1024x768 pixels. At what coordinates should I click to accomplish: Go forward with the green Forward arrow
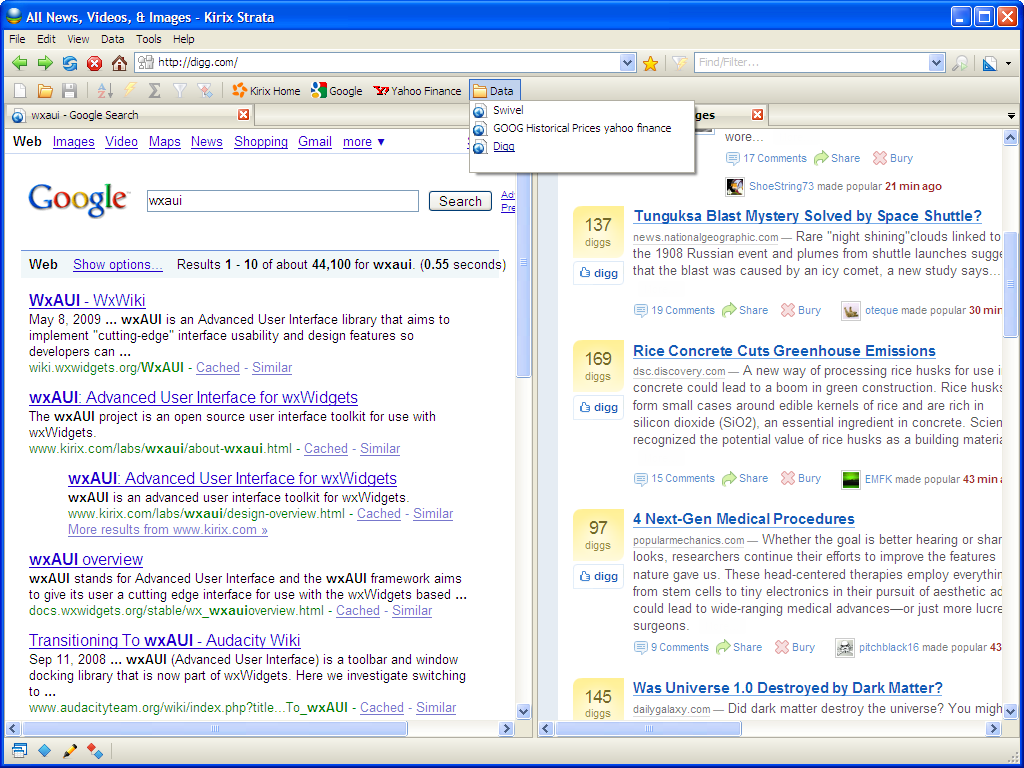[x=45, y=63]
